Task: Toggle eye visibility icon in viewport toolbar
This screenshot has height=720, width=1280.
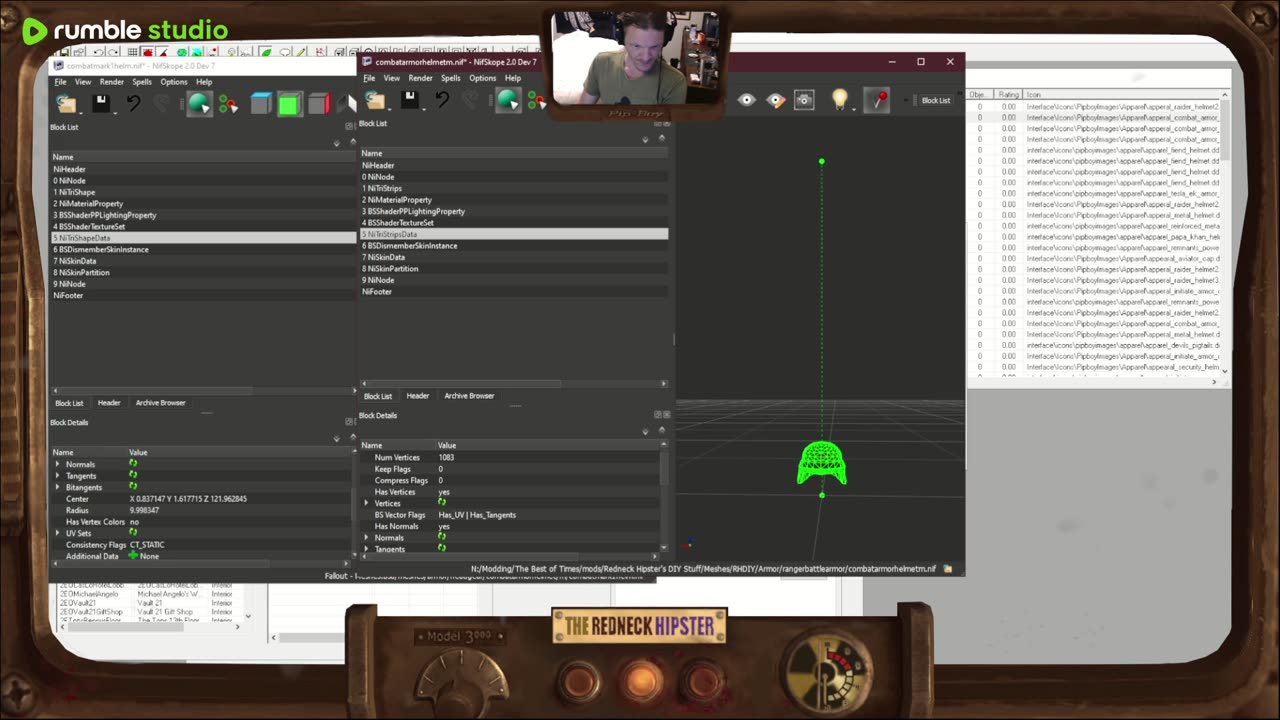Action: (747, 100)
